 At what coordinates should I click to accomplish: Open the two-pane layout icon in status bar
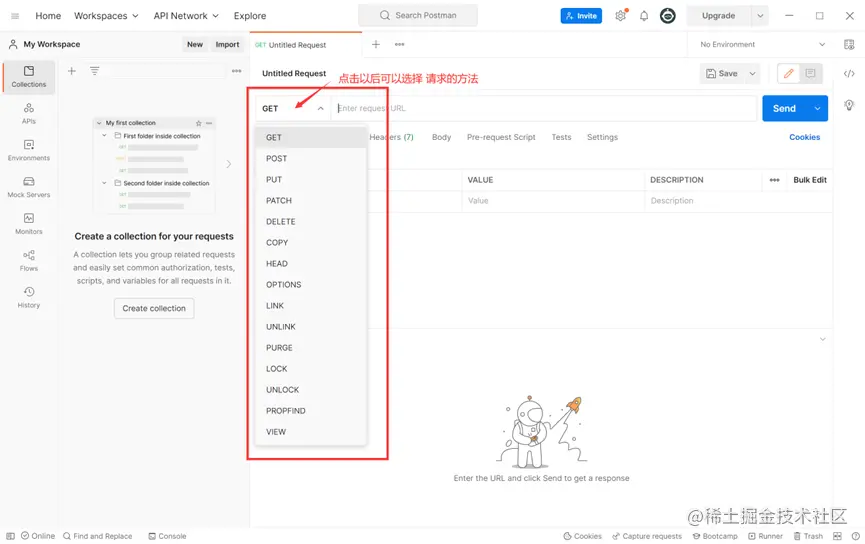837,536
